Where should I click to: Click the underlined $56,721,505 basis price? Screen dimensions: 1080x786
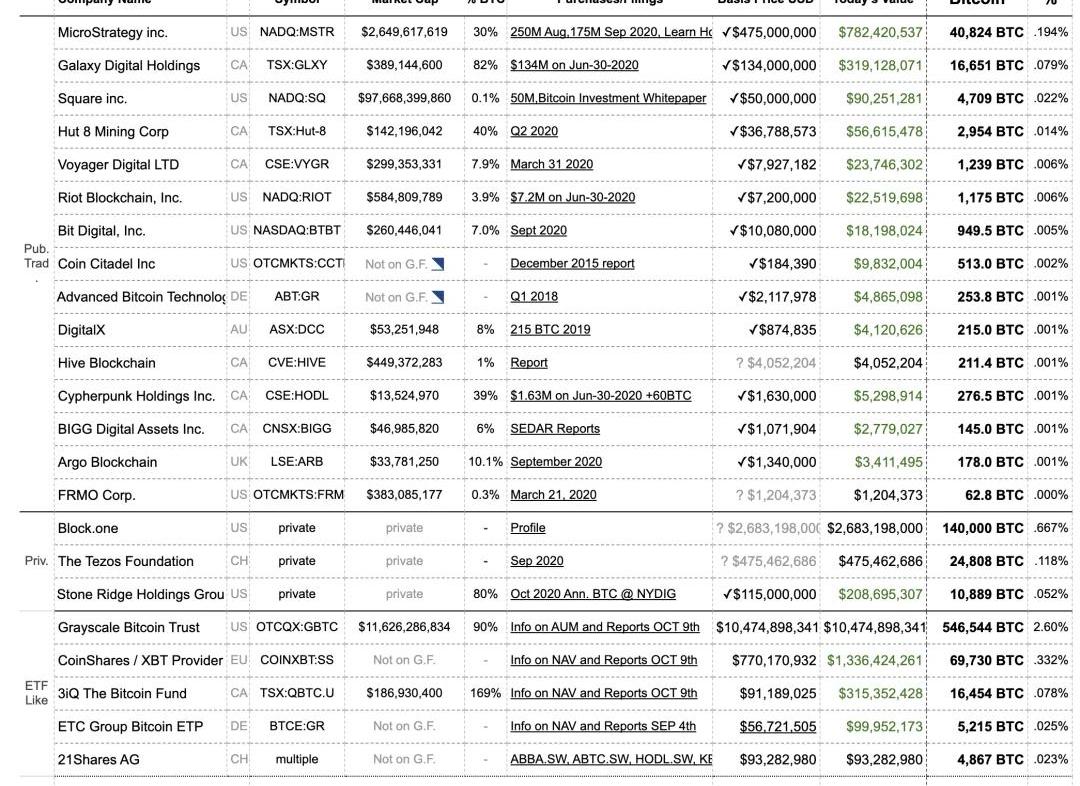click(x=778, y=727)
